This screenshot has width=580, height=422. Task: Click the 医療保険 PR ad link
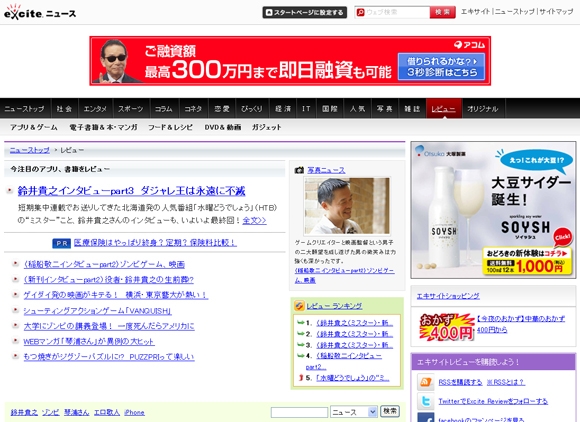click(x=155, y=243)
